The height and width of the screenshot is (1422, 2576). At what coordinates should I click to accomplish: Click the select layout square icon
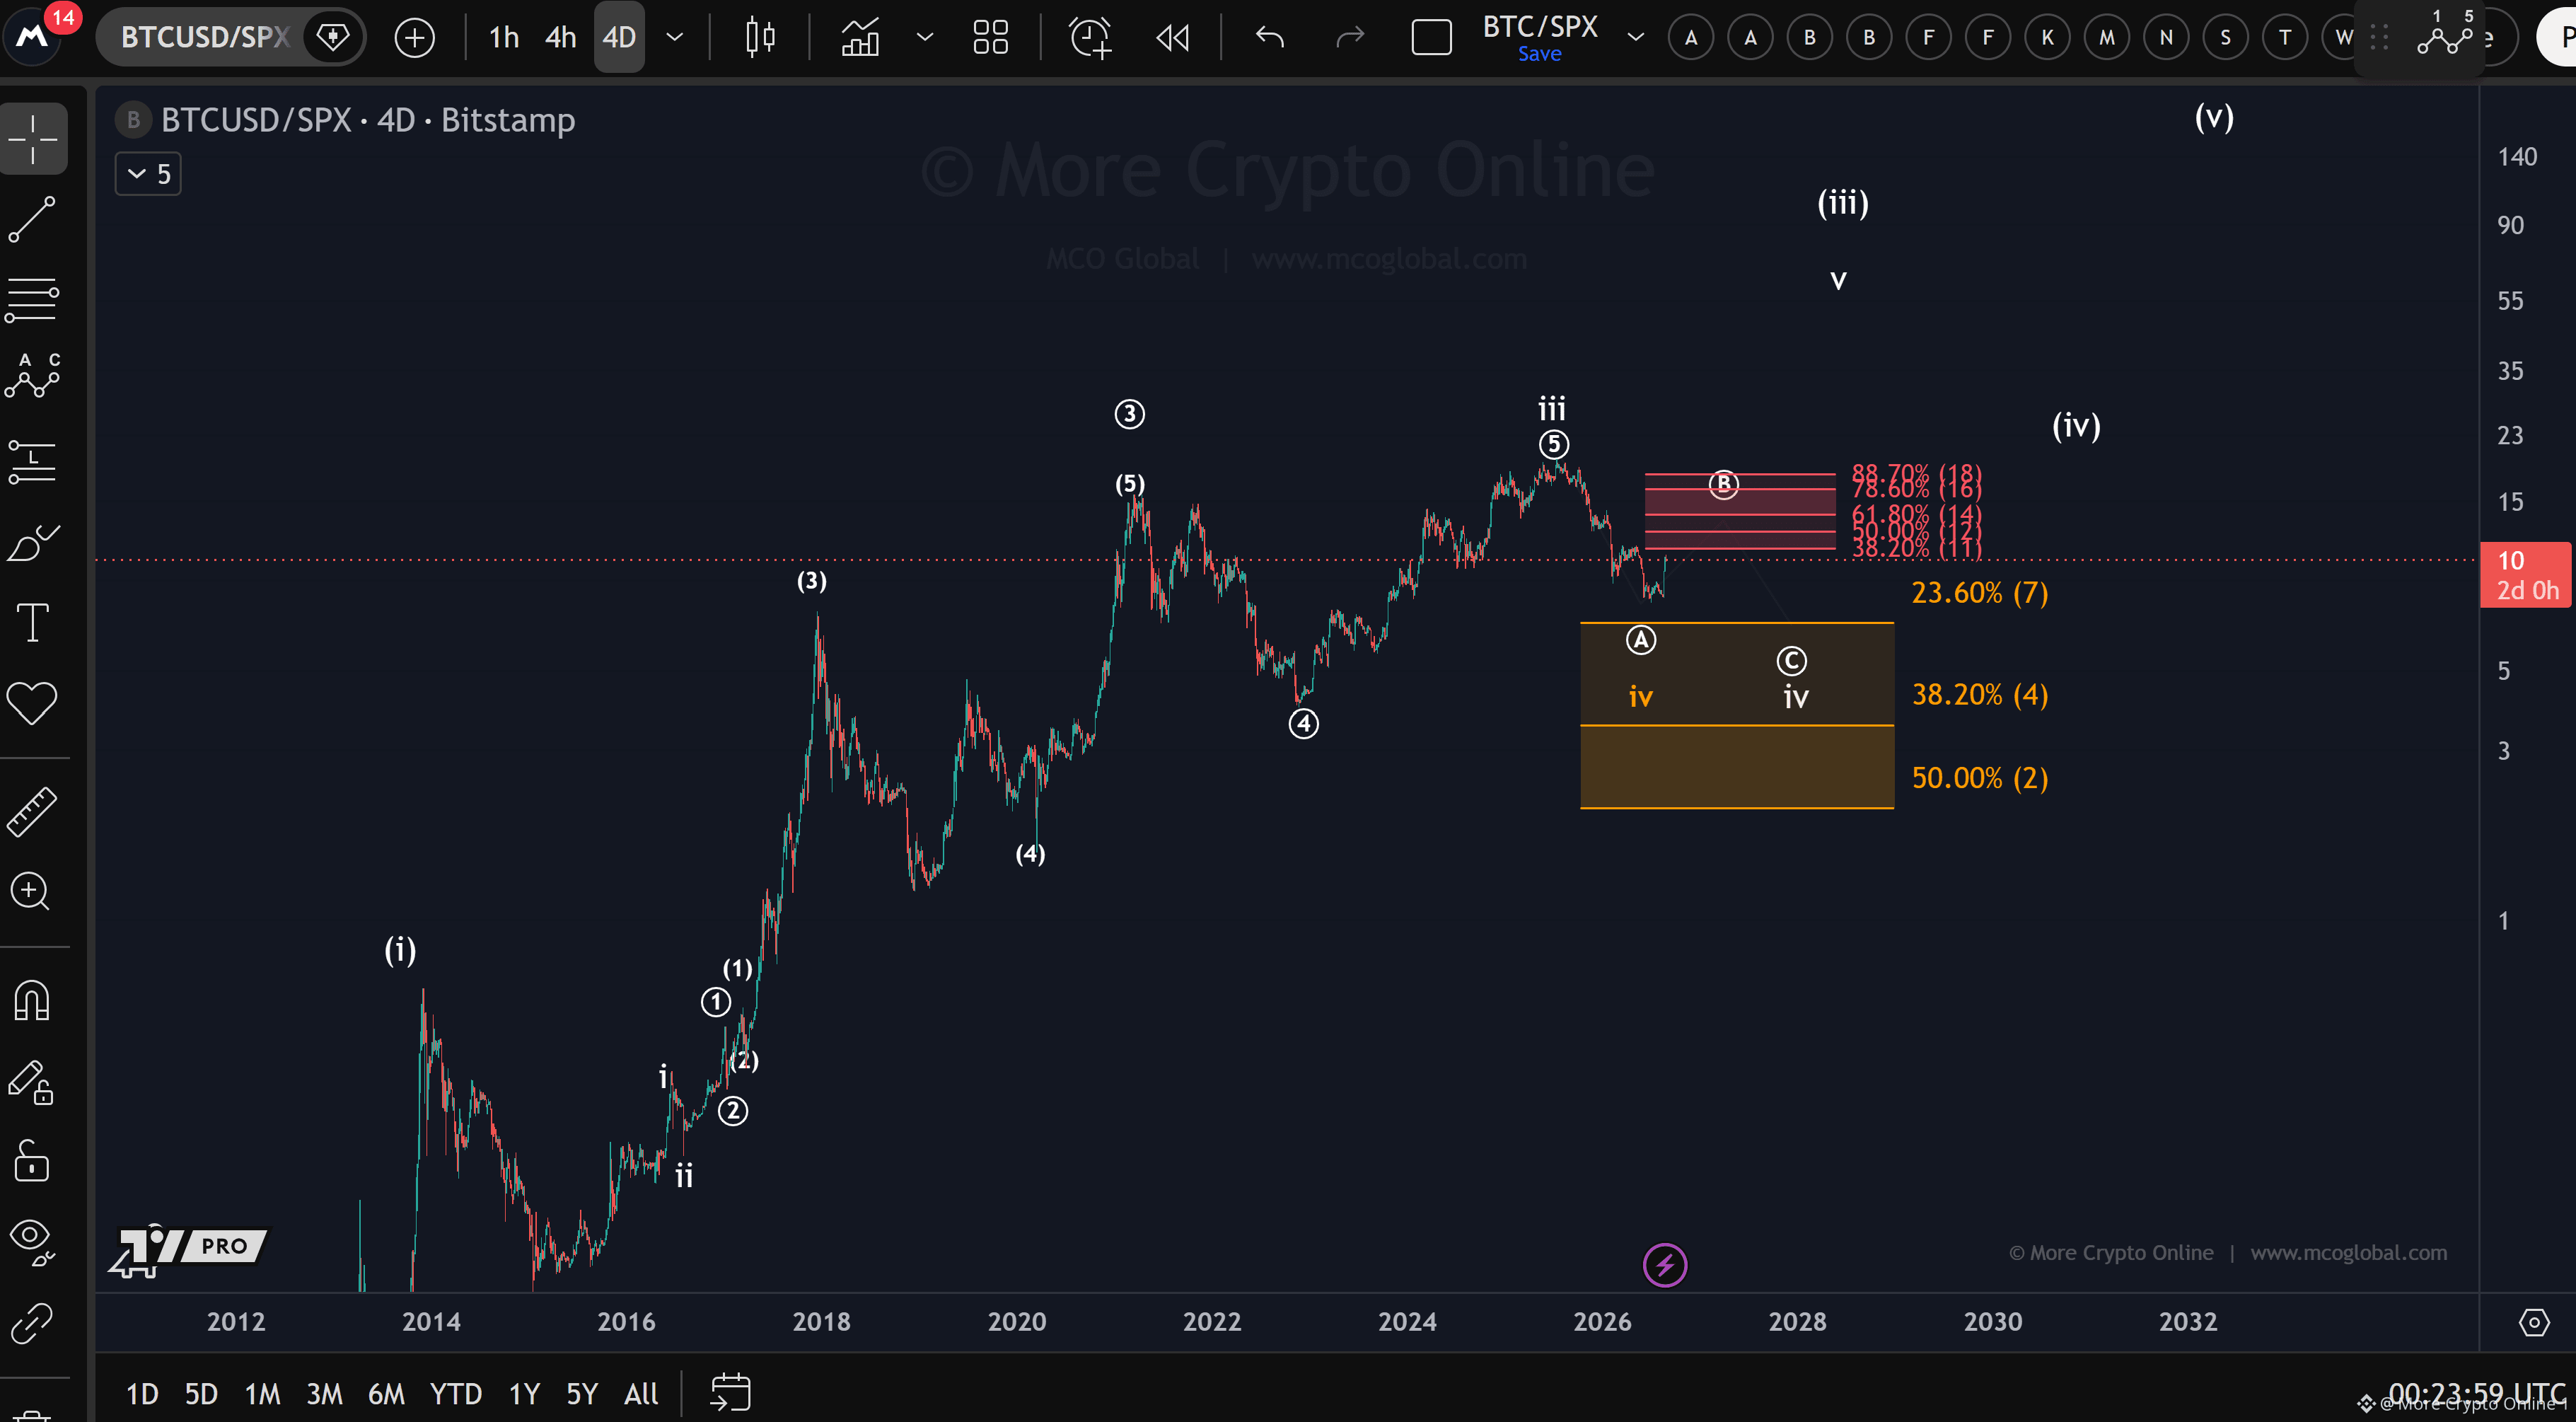tap(1431, 38)
